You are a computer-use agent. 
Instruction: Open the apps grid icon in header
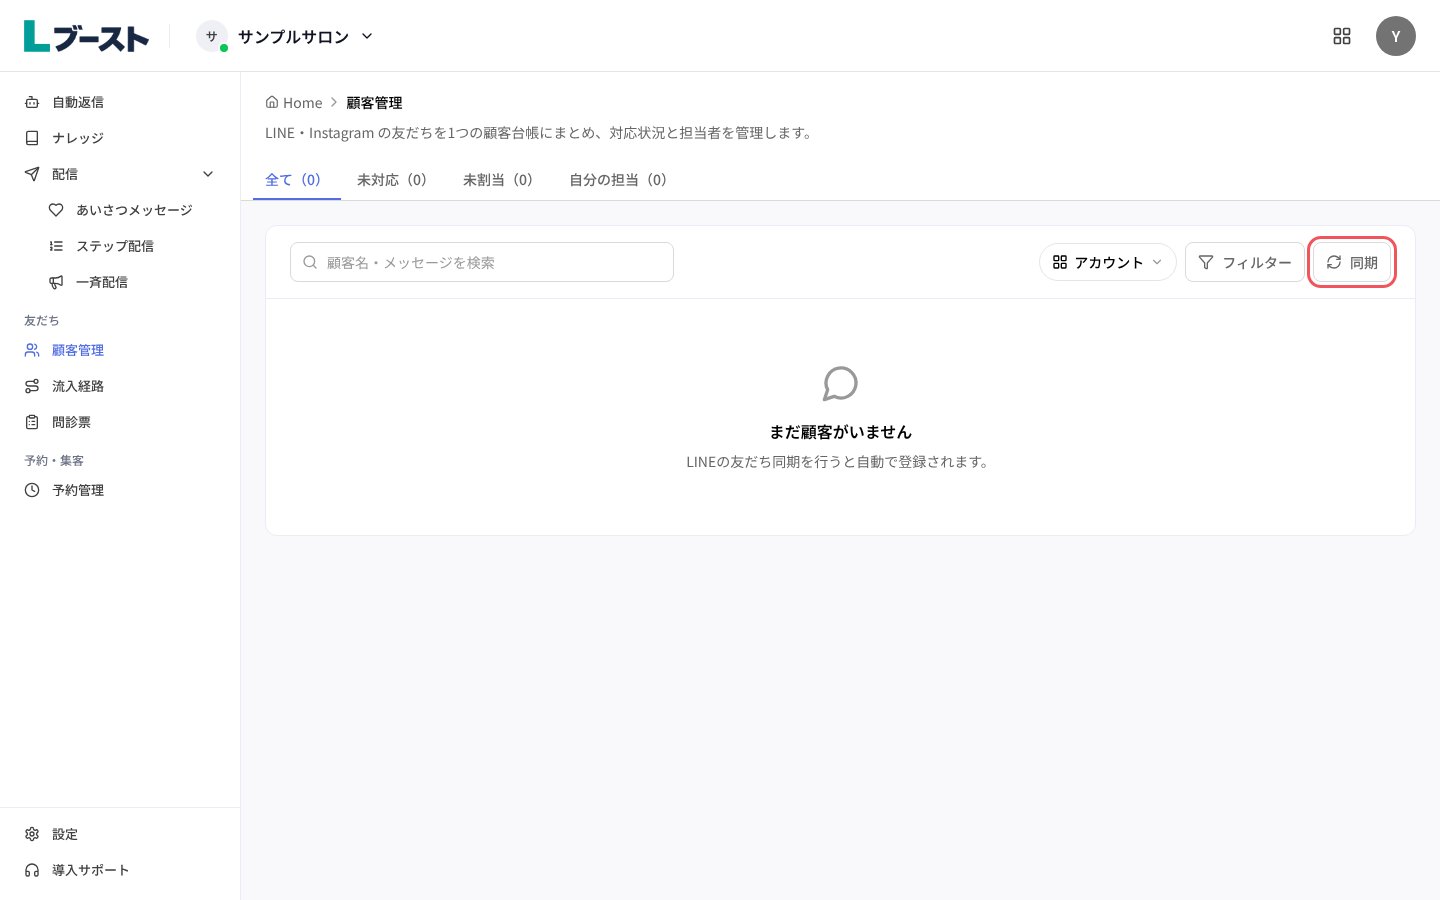point(1342,36)
